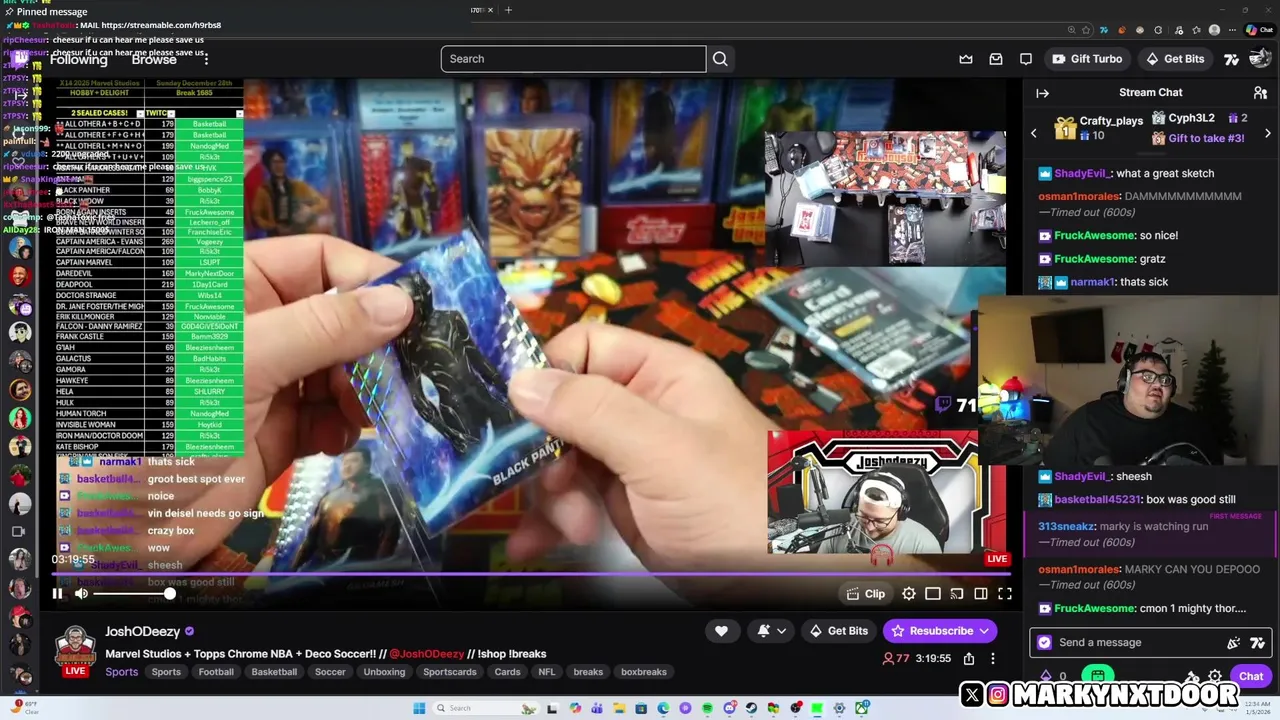This screenshot has height=720, width=1280.
Task: Share the stream via share icon
Action: point(969,659)
